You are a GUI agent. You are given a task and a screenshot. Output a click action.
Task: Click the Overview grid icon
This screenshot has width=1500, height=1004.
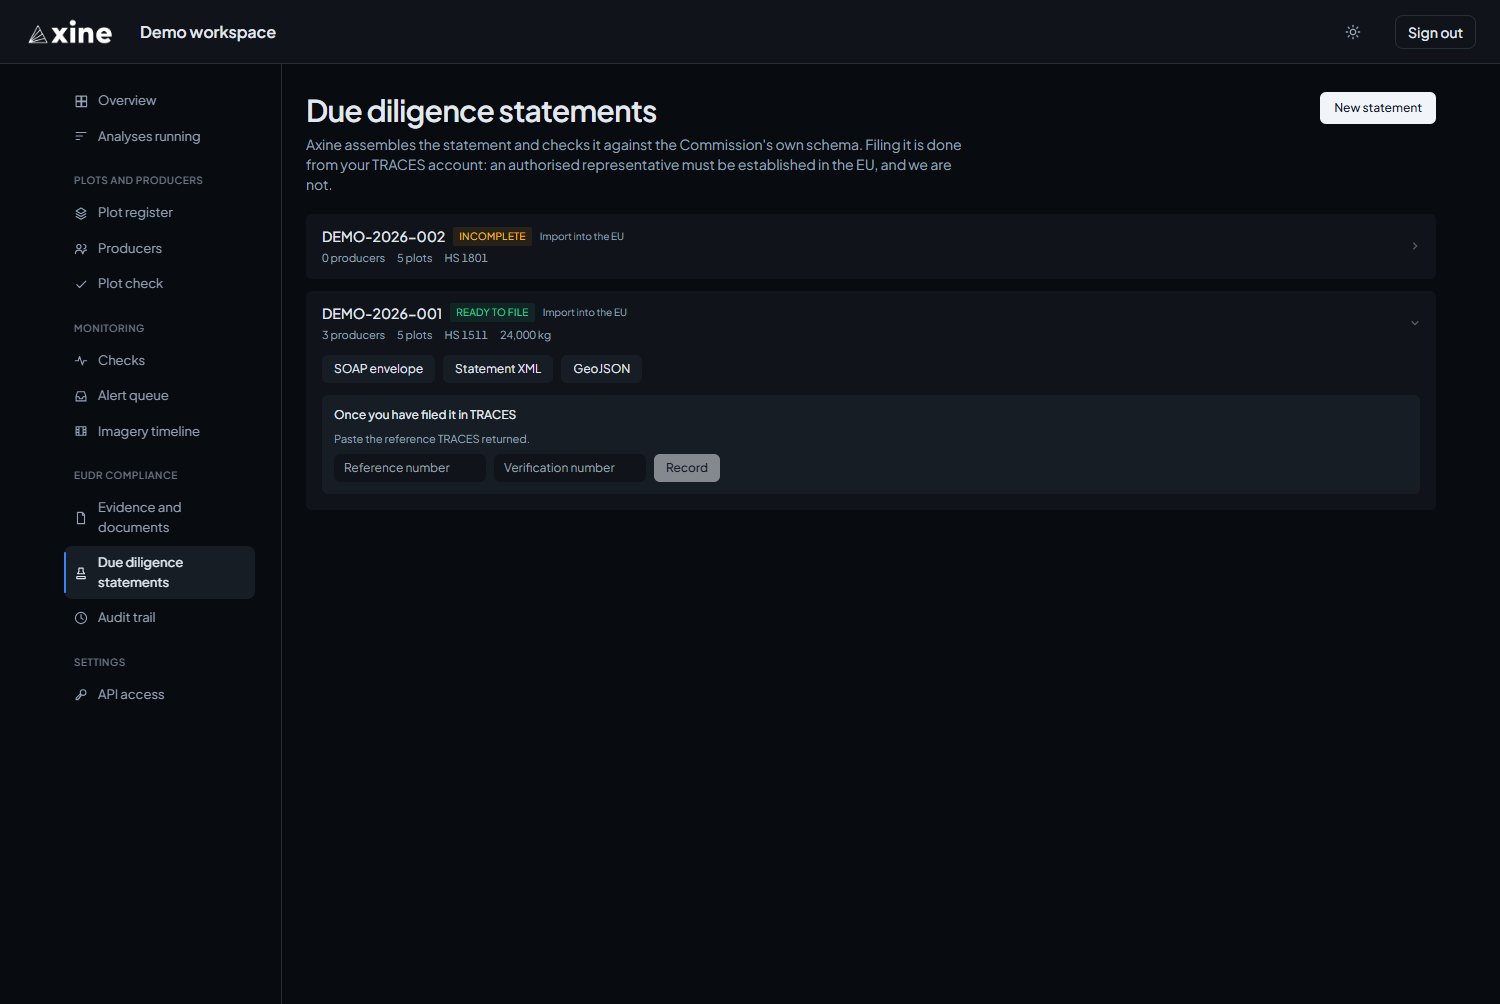[81, 101]
